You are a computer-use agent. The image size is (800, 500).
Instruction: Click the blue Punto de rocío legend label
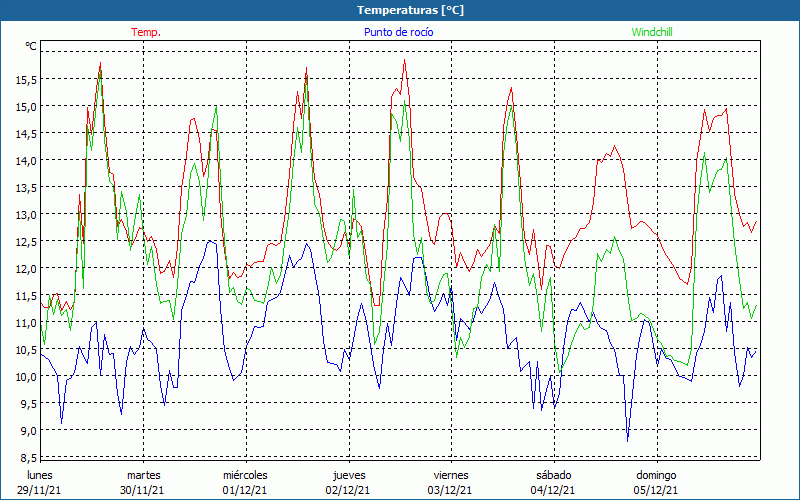(x=398, y=32)
